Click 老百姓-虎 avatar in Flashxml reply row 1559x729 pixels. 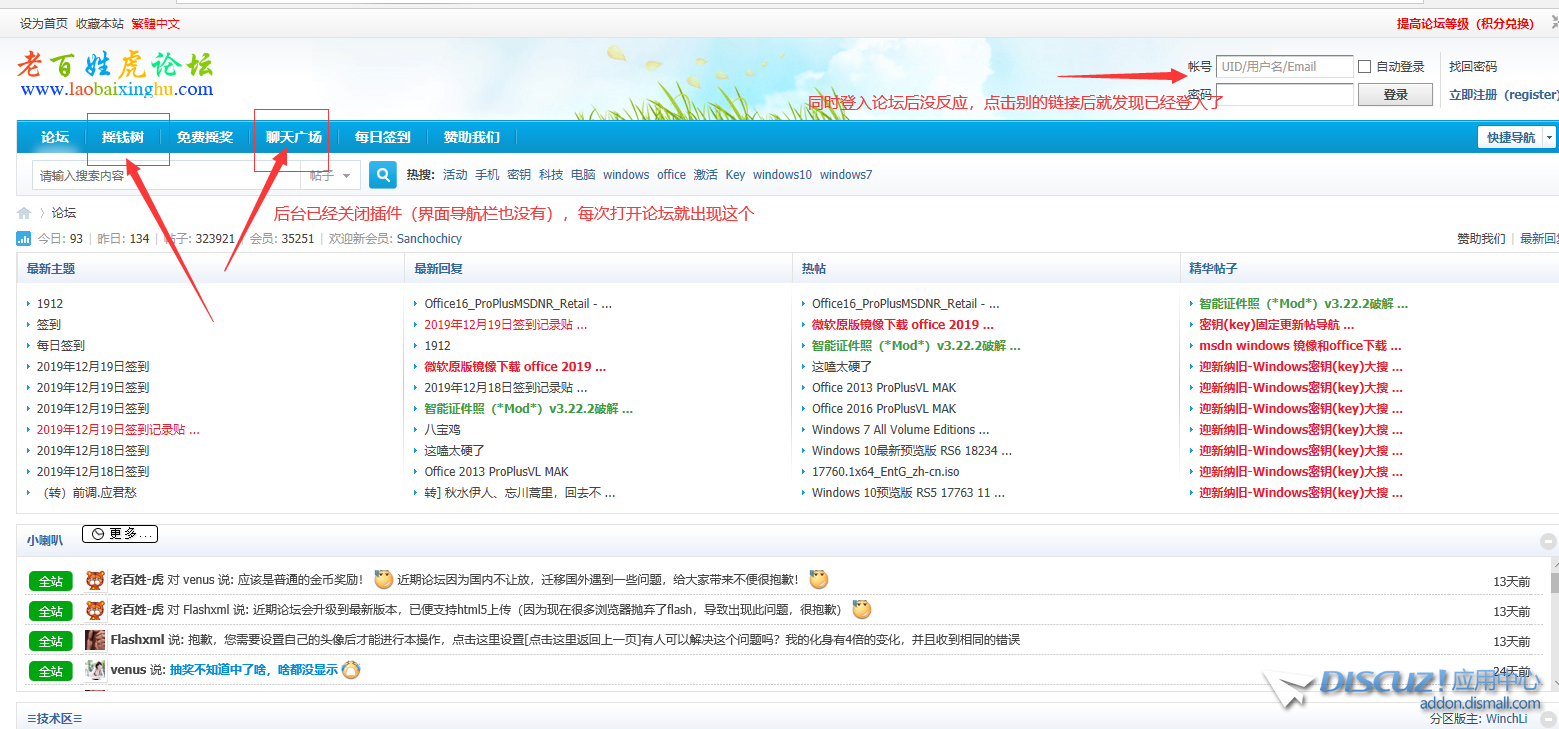[95, 610]
